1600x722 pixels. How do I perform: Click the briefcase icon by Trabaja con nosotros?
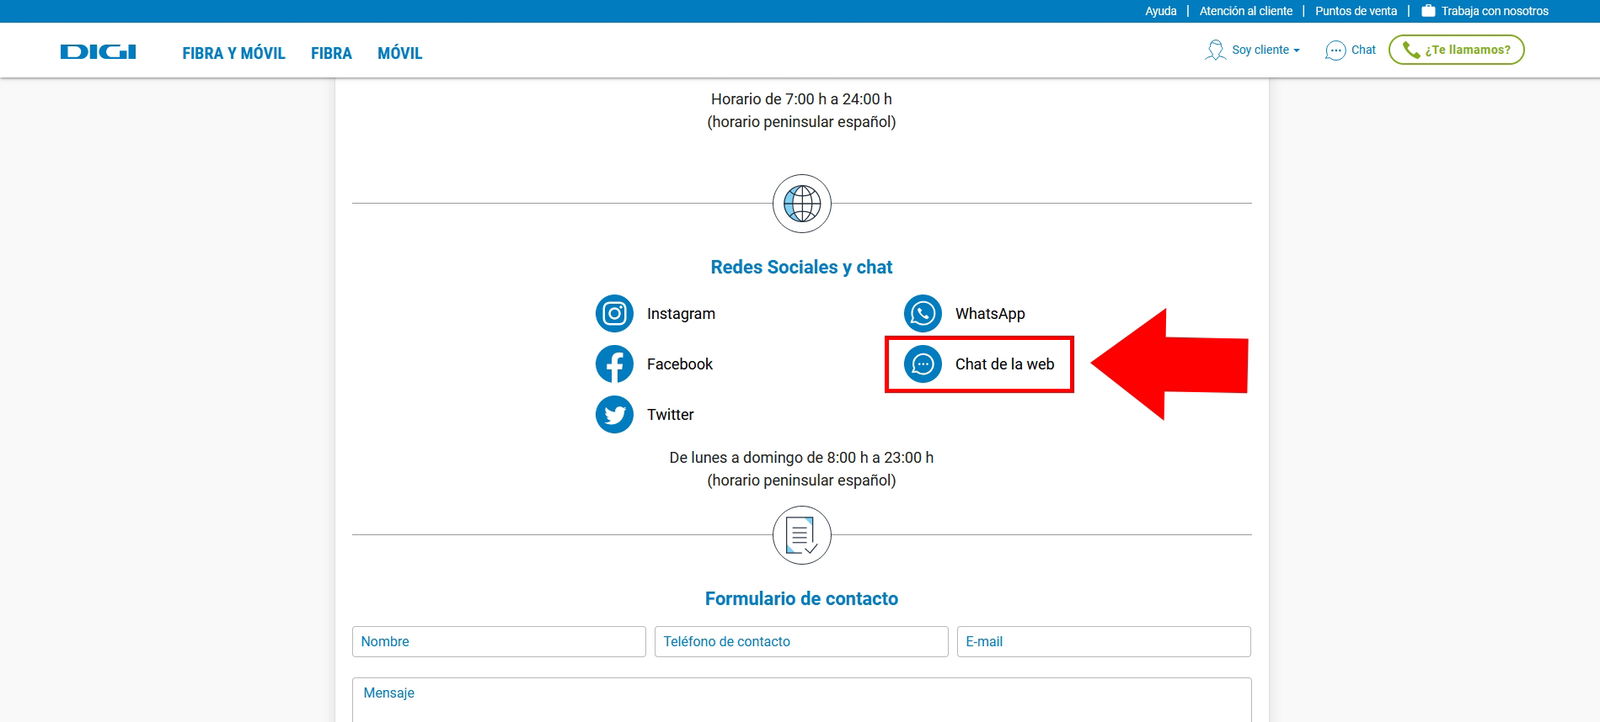point(1428,11)
